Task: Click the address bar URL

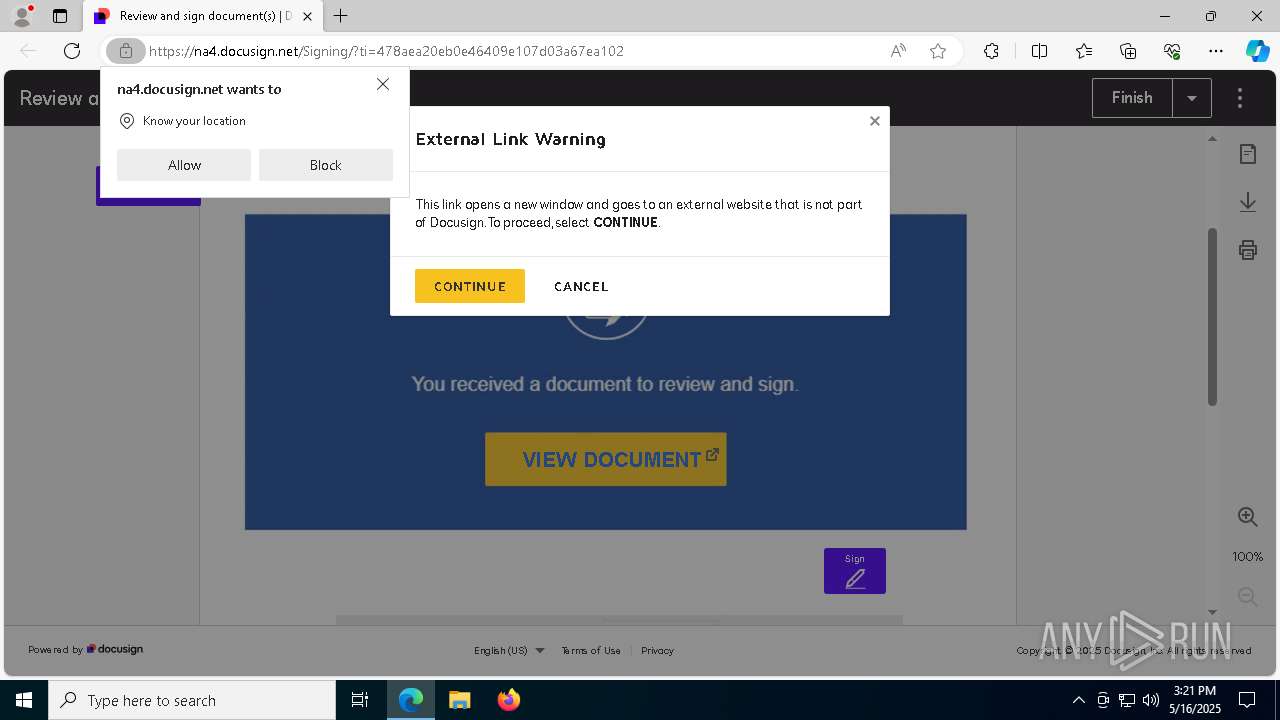Action: [x=386, y=51]
